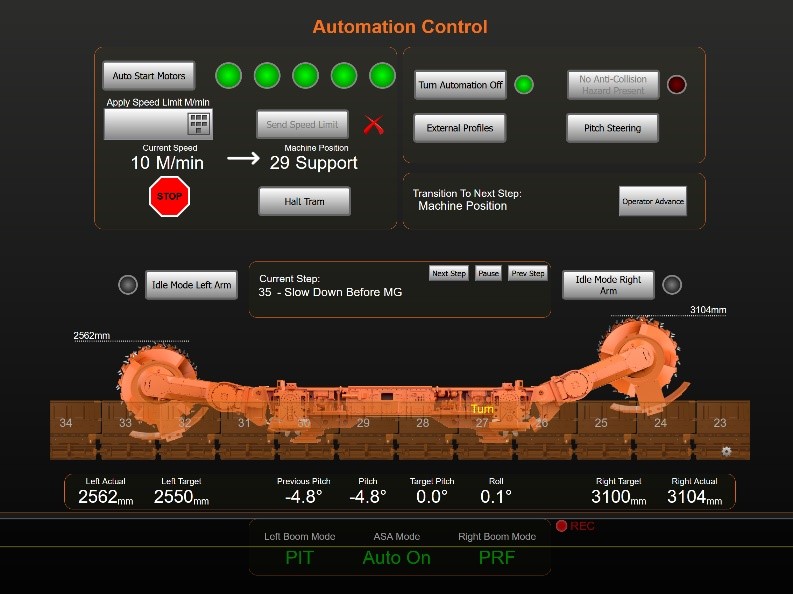Click the white arrow pointing to Machine Position
Image resolution: width=793 pixels, height=594 pixels.
[243, 159]
